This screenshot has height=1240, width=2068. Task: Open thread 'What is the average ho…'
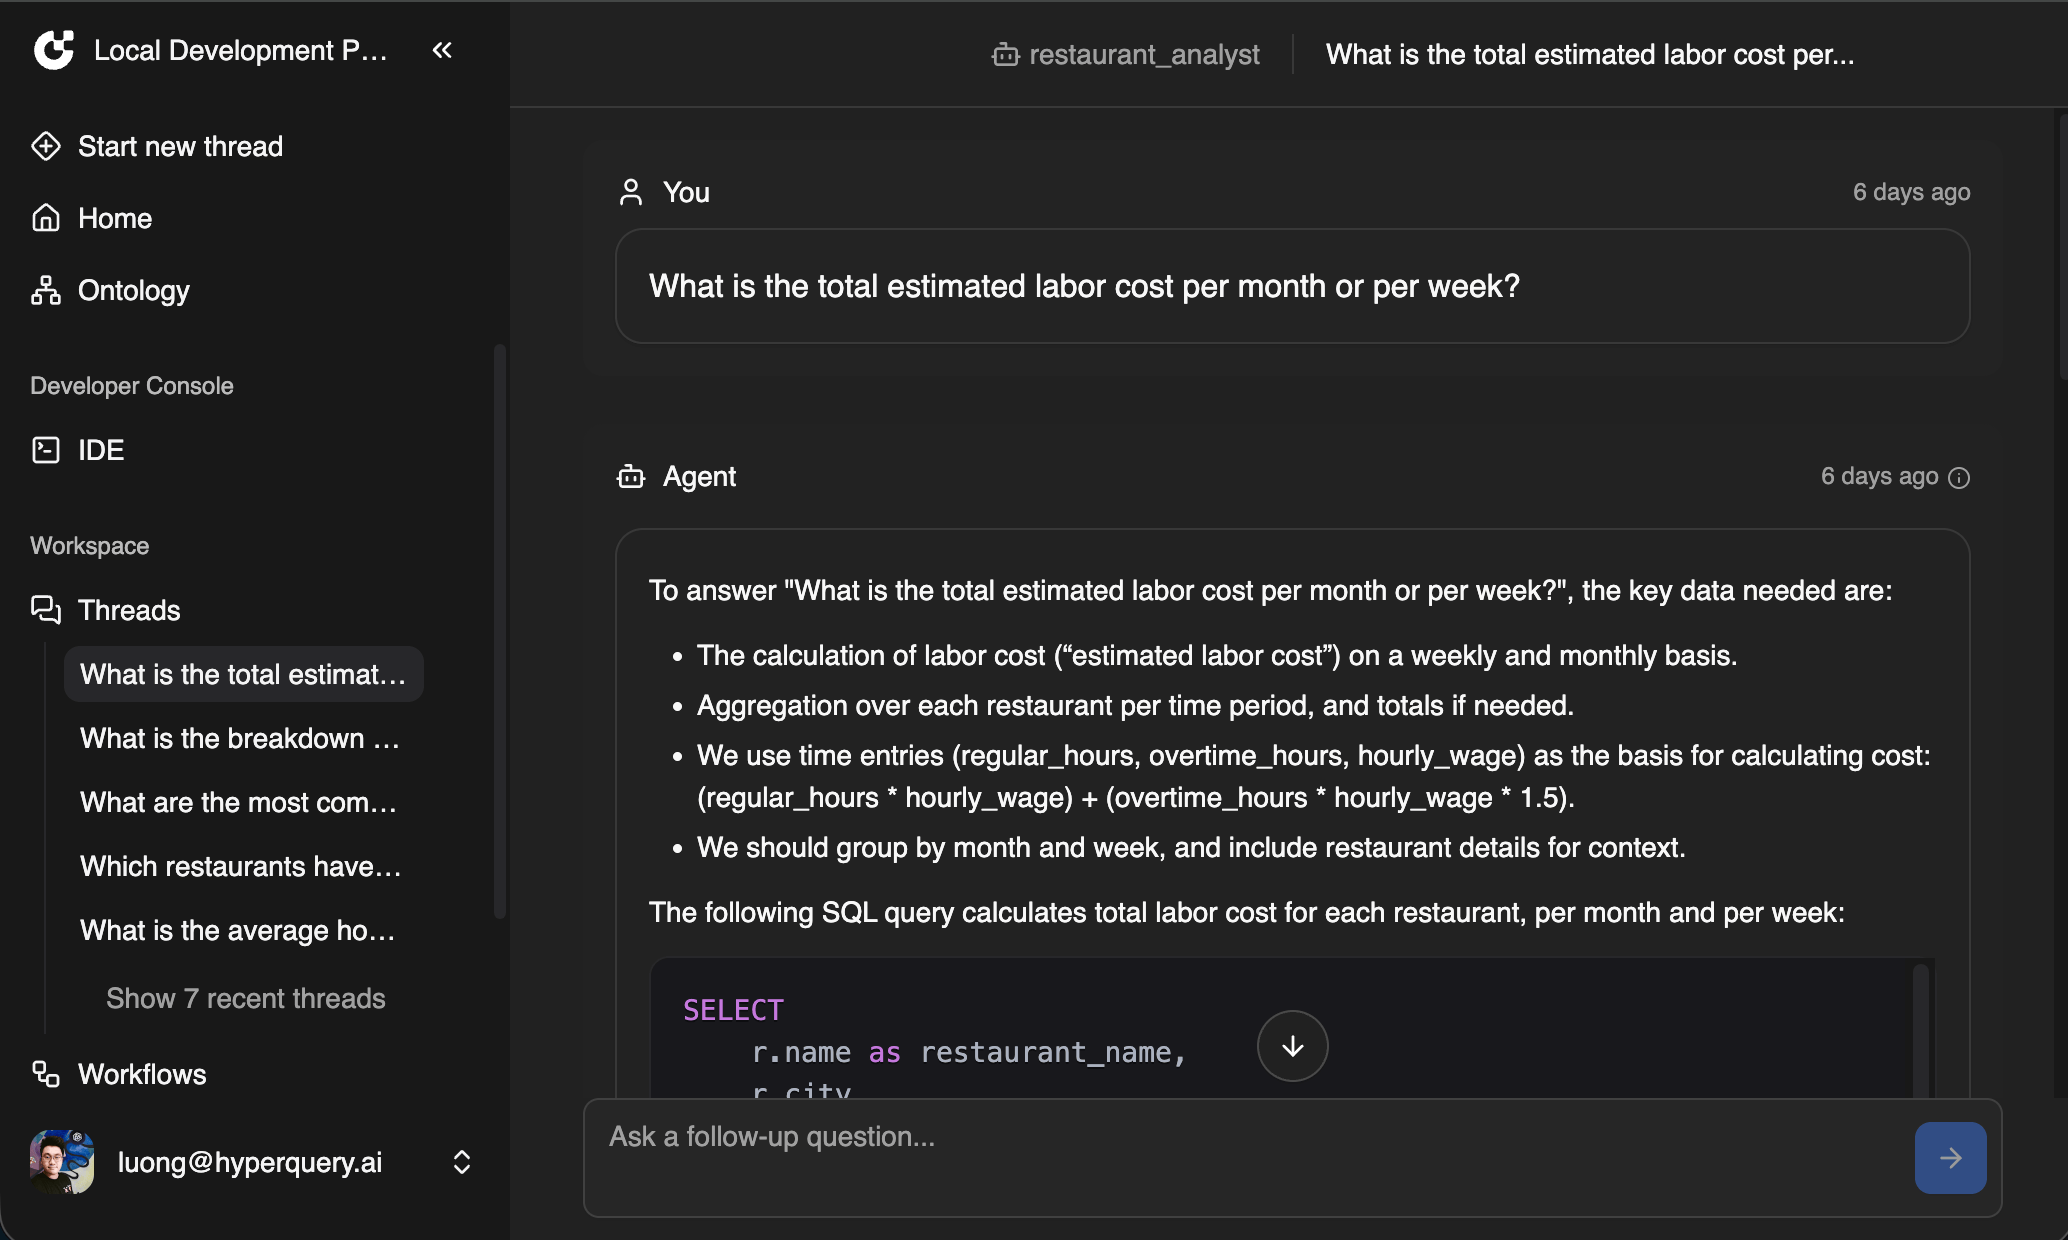pos(238,930)
